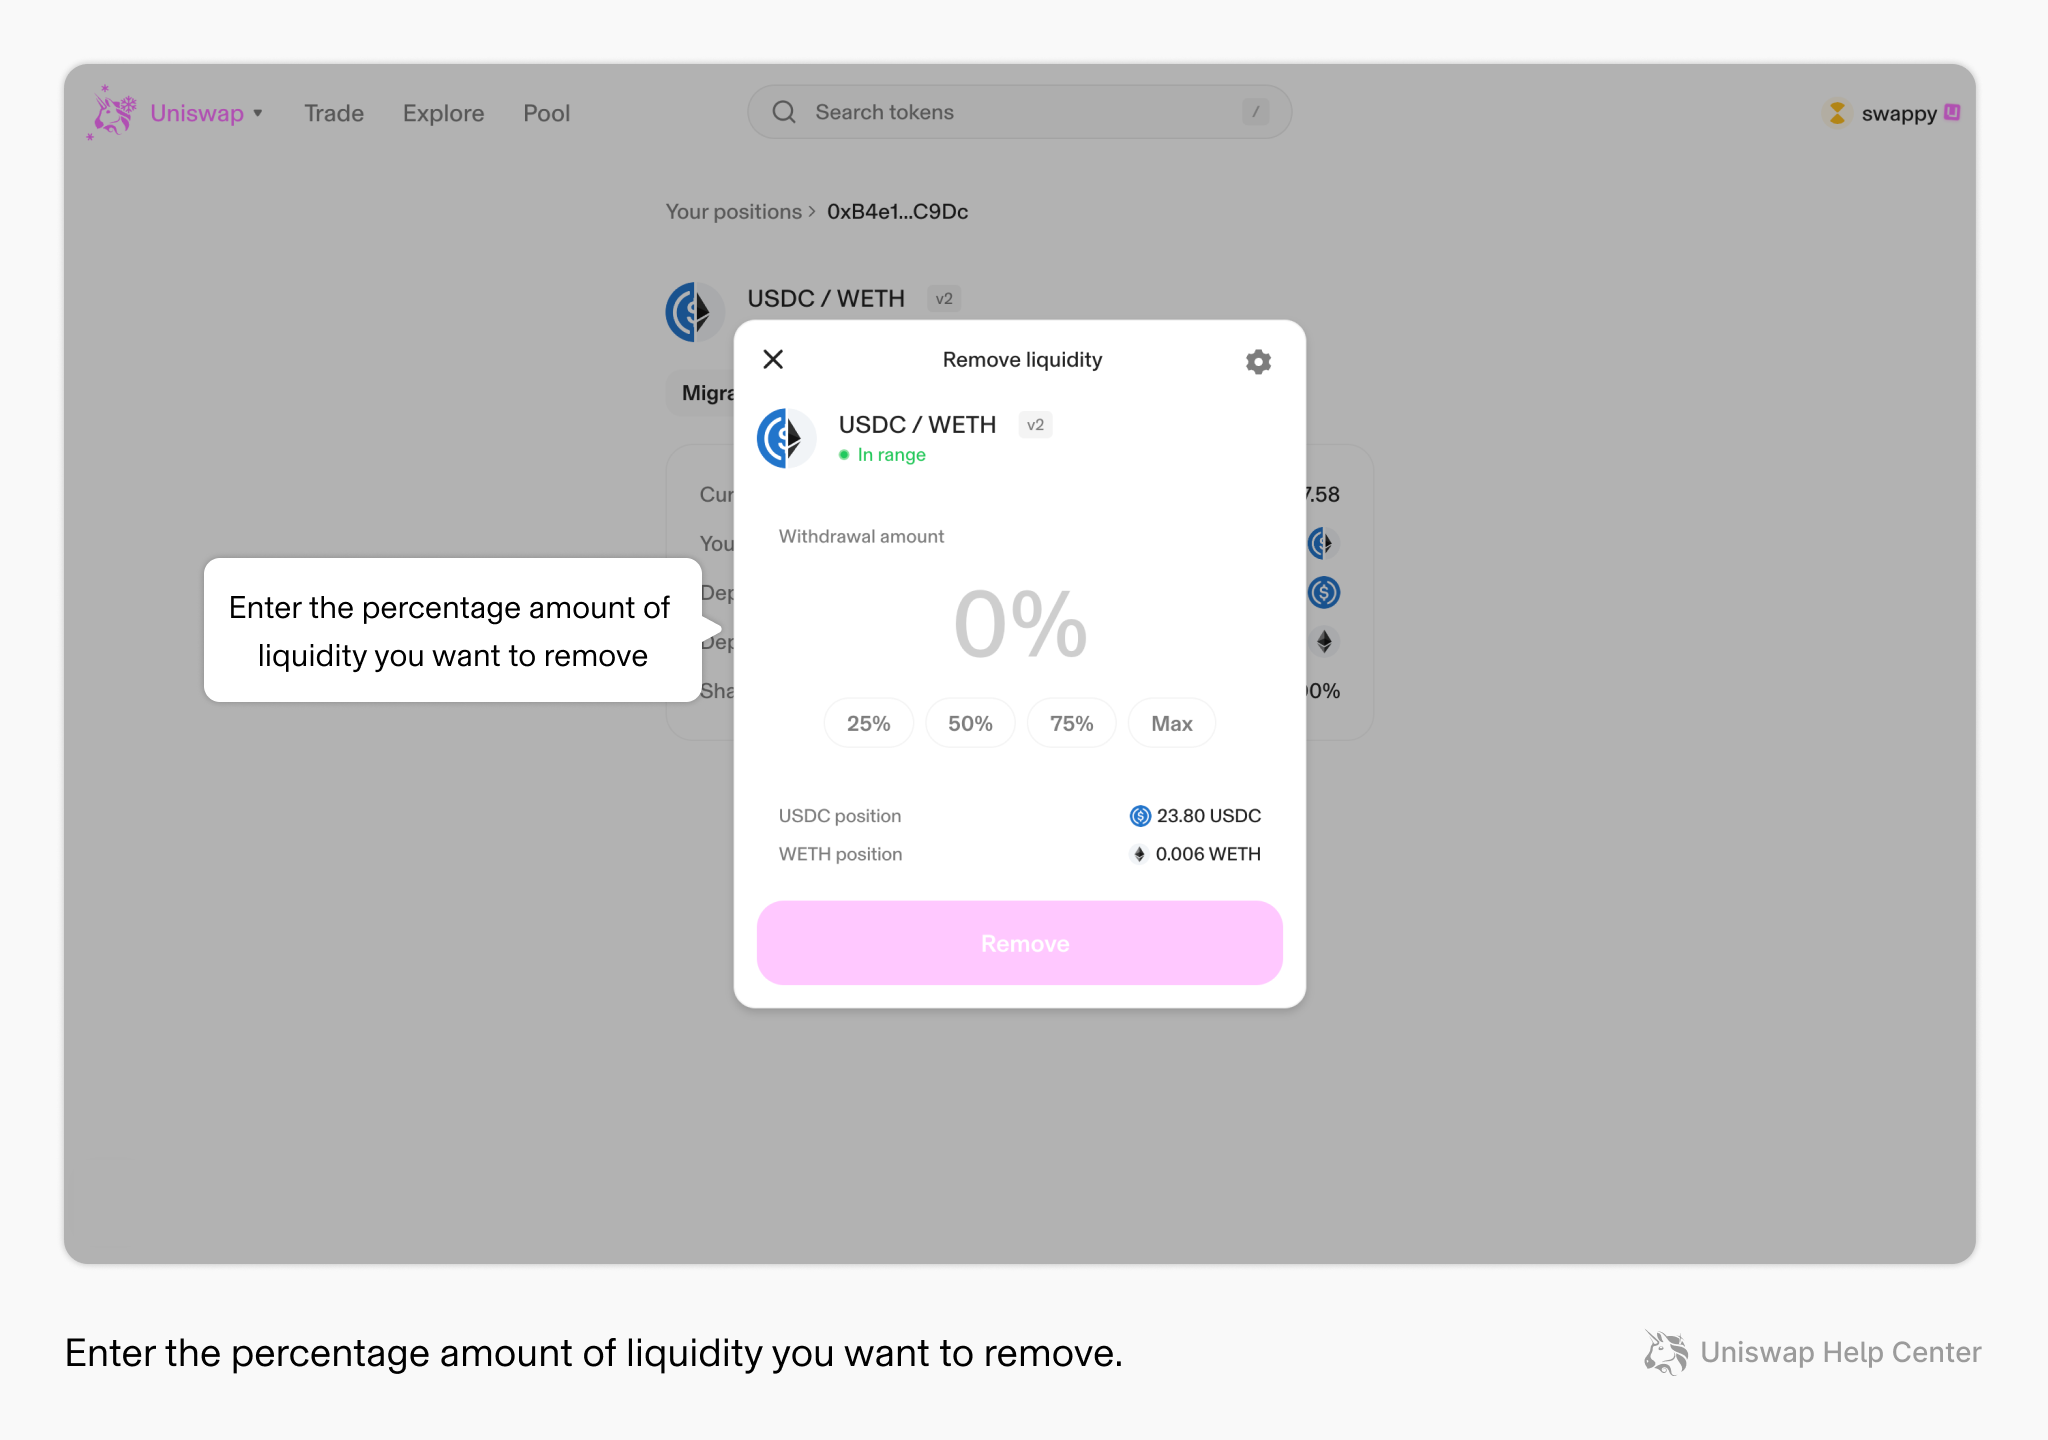This screenshot has height=1440, width=2048.
Task: Select the 25% withdrawal preset
Action: 868,723
